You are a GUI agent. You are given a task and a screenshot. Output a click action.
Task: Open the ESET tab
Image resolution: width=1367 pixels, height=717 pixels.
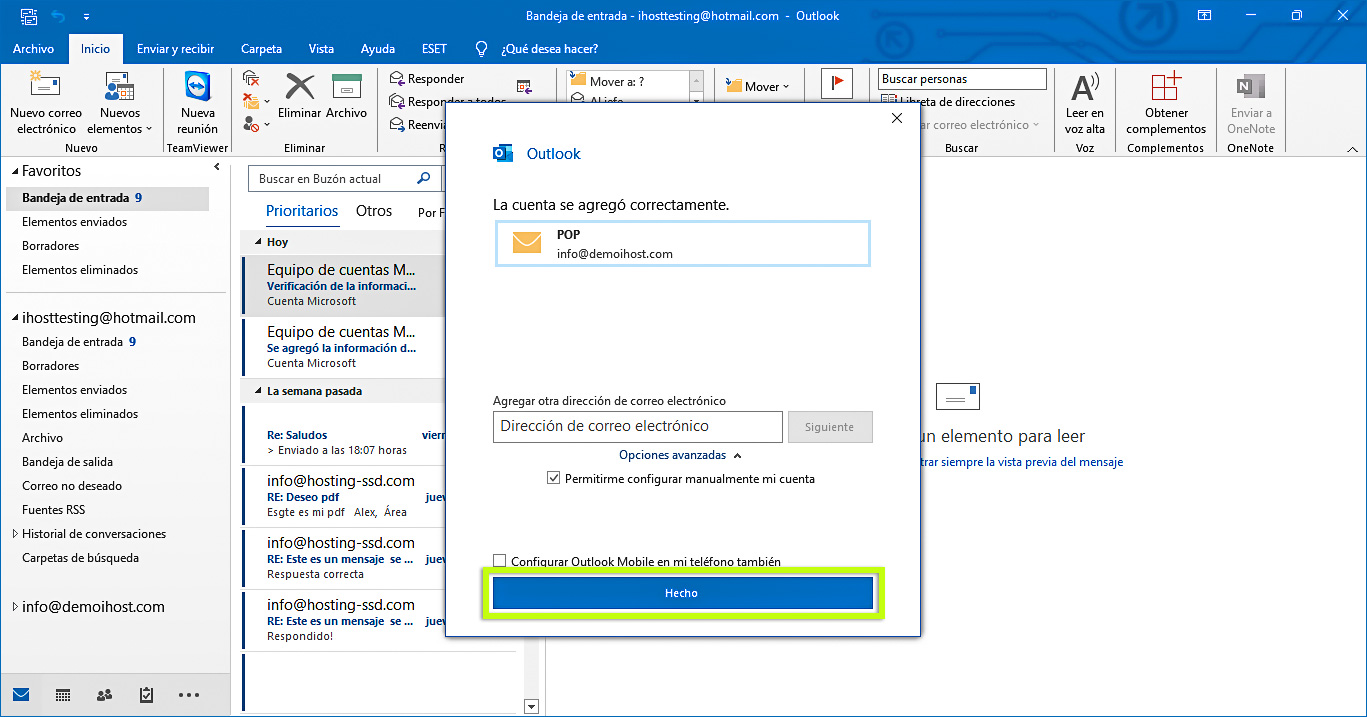(x=435, y=49)
